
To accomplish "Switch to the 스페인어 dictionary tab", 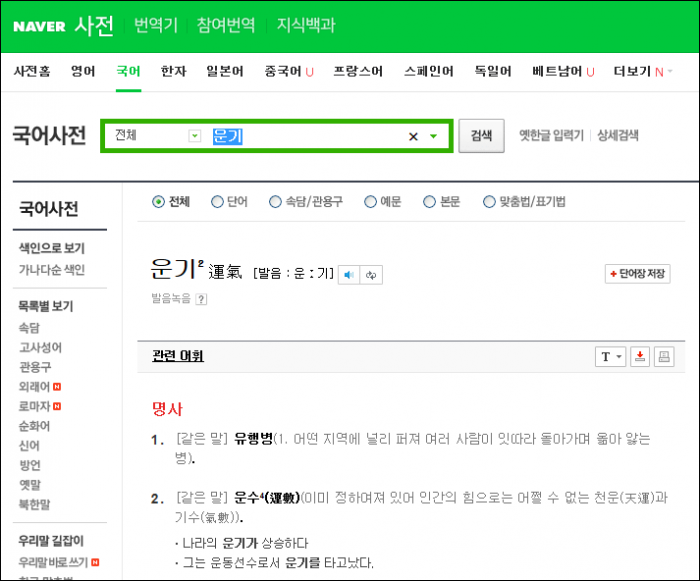I will [x=429, y=71].
